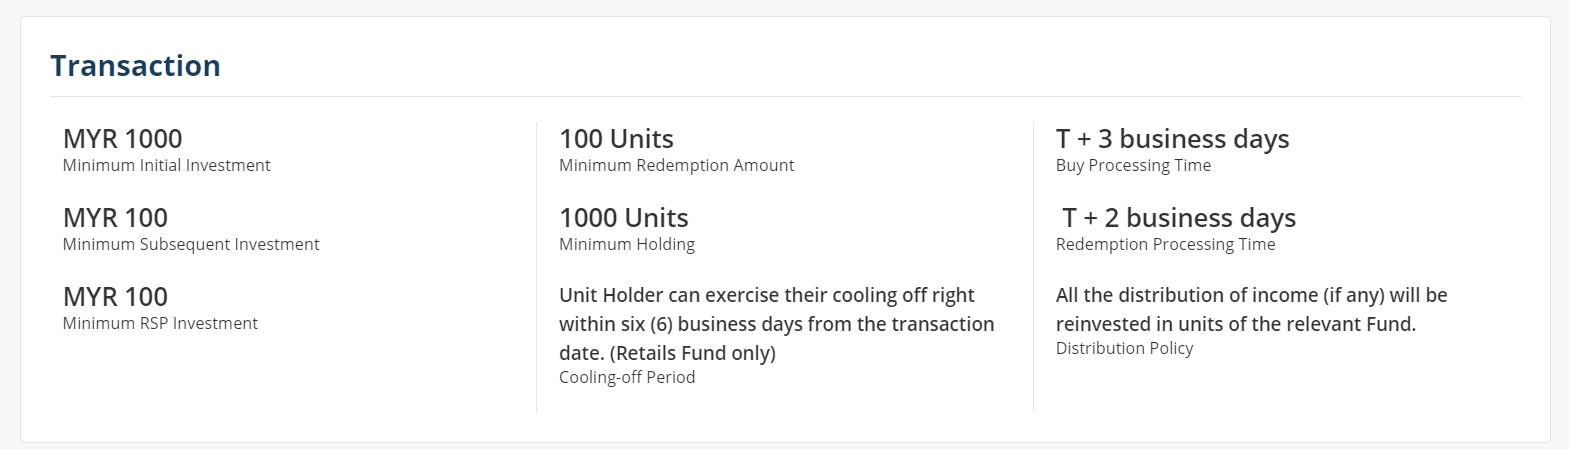Select the Redemption Processing Time label
Viewport: 1569px width, 449px height.
(1165, 244)
